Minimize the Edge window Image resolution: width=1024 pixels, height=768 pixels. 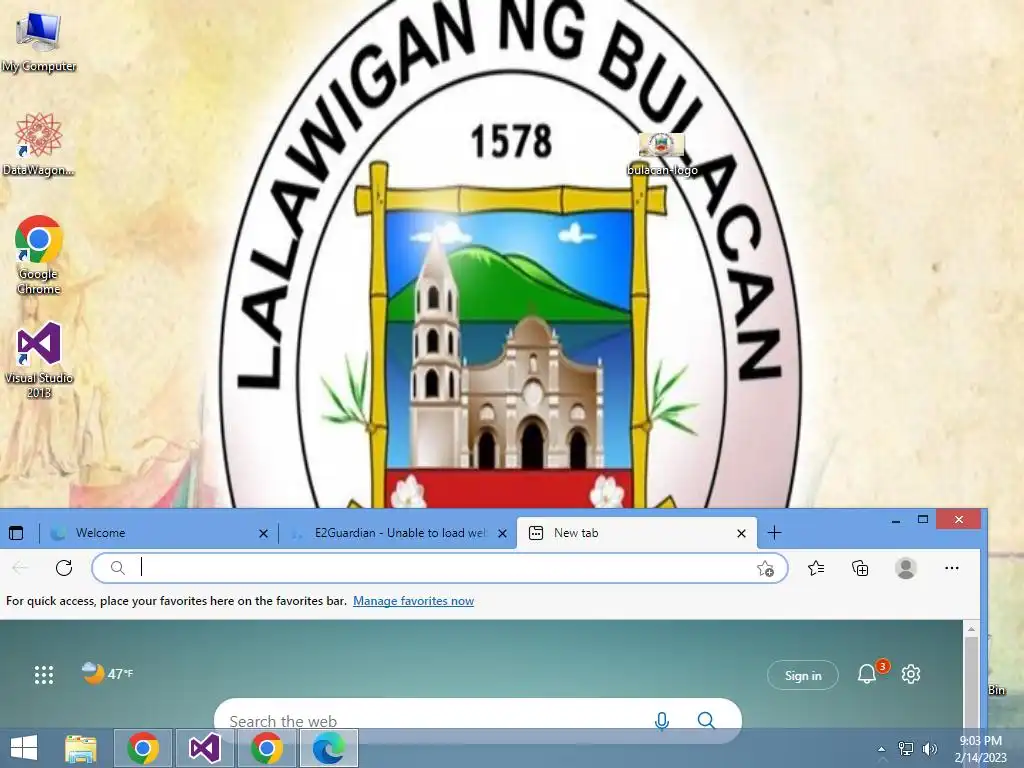[896, 520]
